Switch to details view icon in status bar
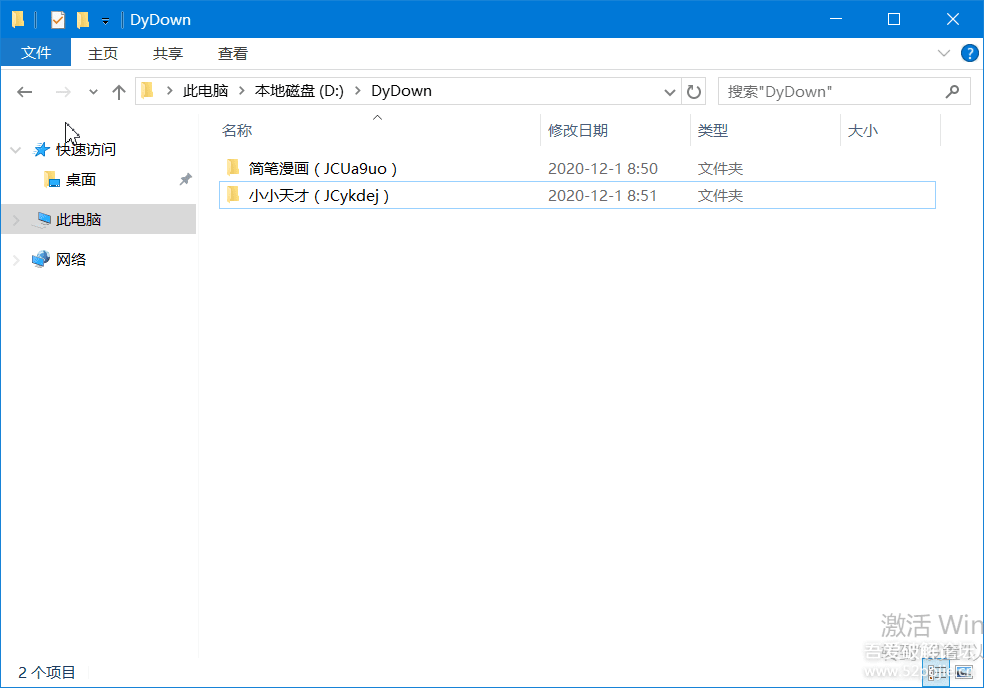The width and height of the screenshot is (984, 688). [936, 673]
